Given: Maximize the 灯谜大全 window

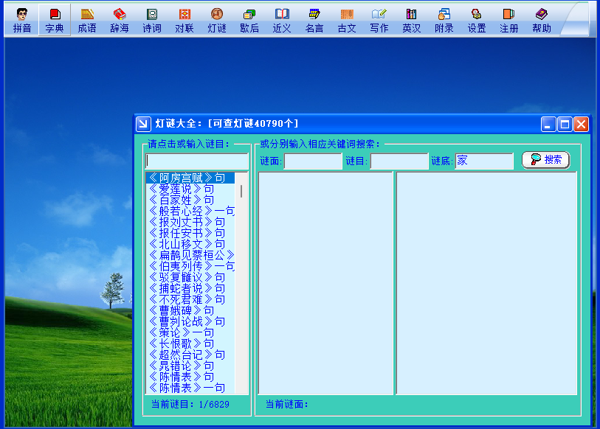Looking at the screenshot, I should 566,124.
